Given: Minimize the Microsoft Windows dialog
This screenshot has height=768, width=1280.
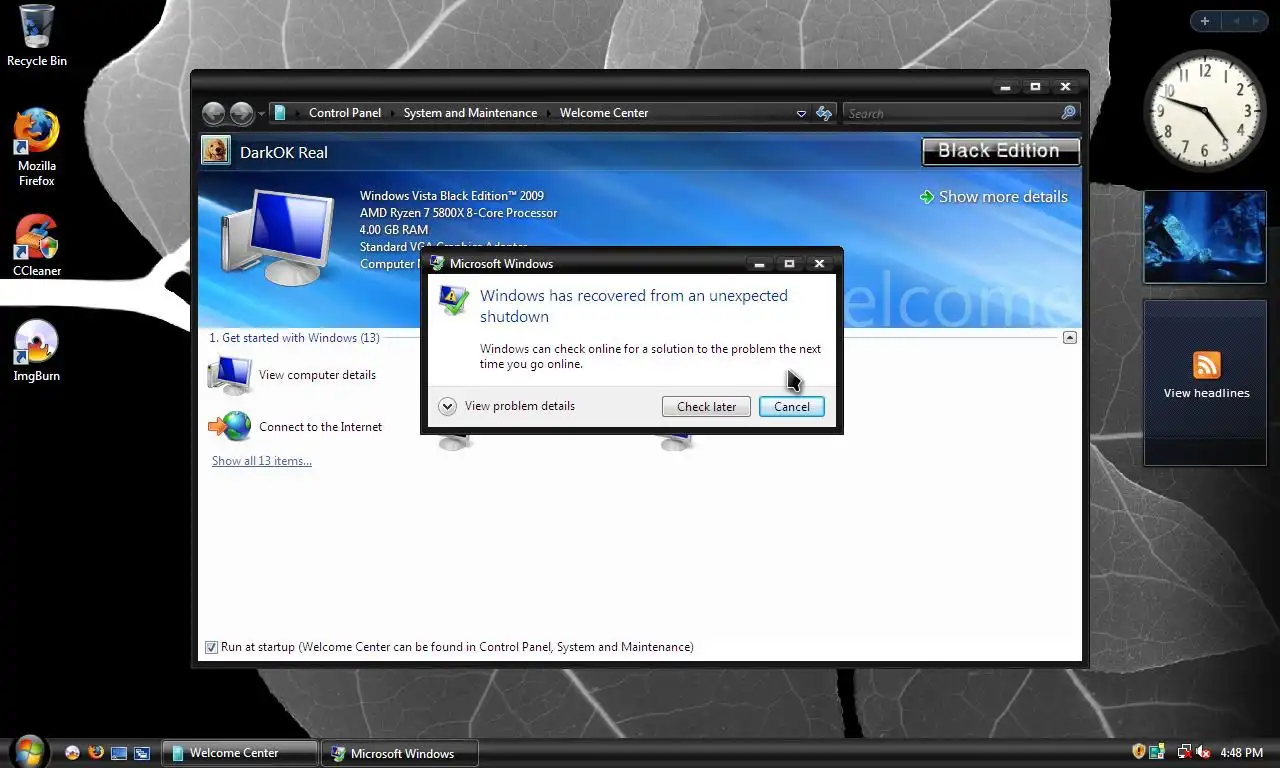Looking at the screenshot, I should click(x=759, y=264).
